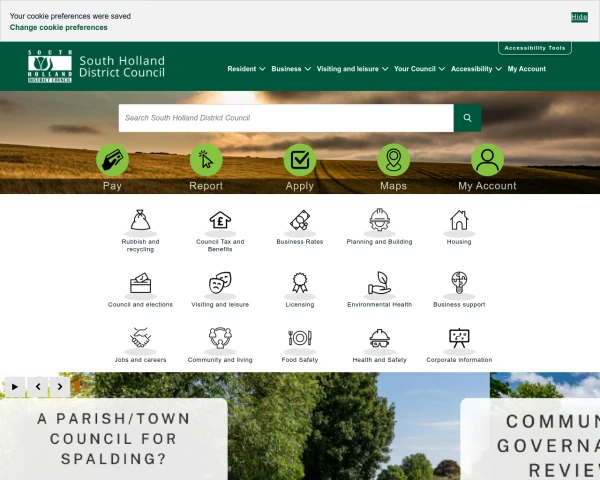Expand the Resident menu chevron
The height and width of the screenshot is (480, 600).
(x=262, y=69)
